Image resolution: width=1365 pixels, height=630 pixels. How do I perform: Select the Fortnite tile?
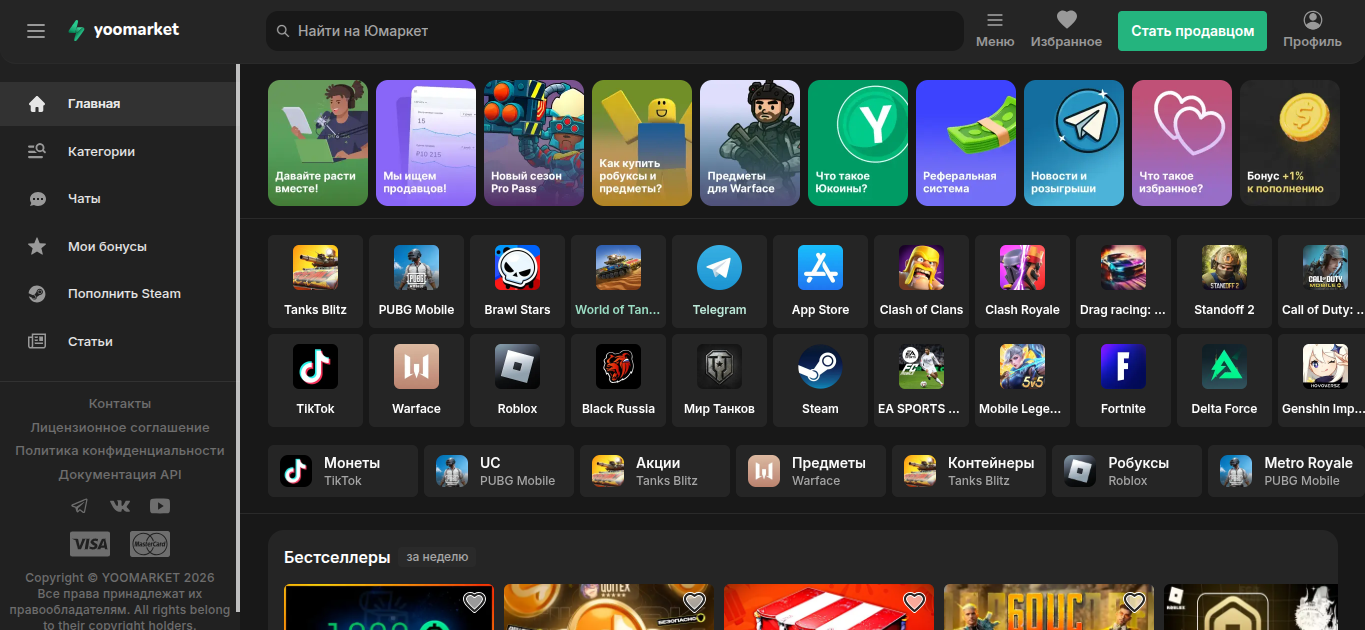coord(1123,380)
